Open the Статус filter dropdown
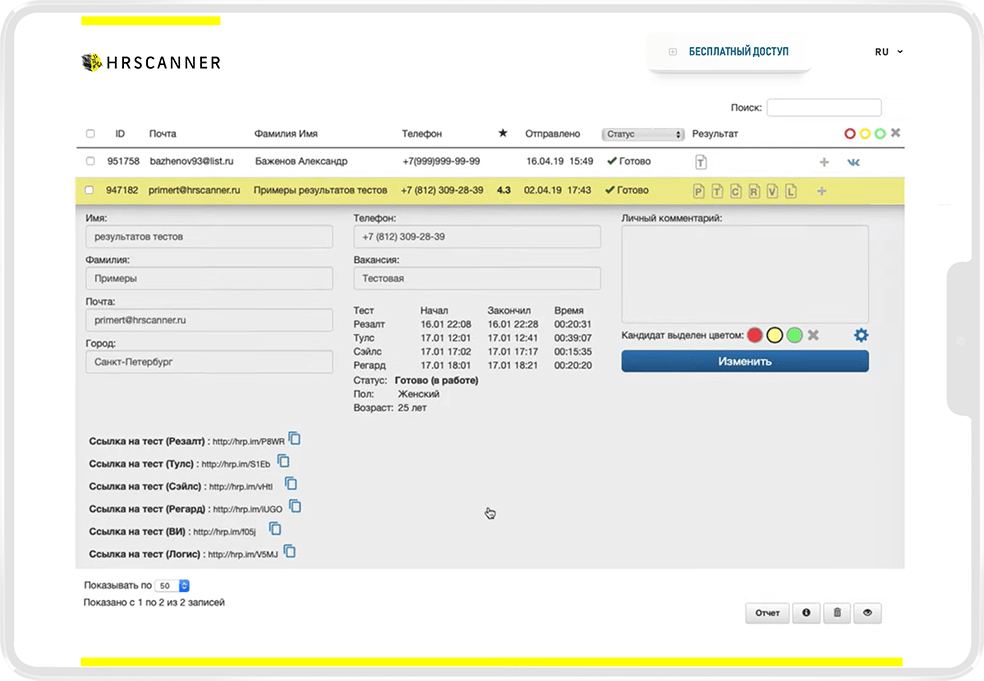 pos(643,134)
